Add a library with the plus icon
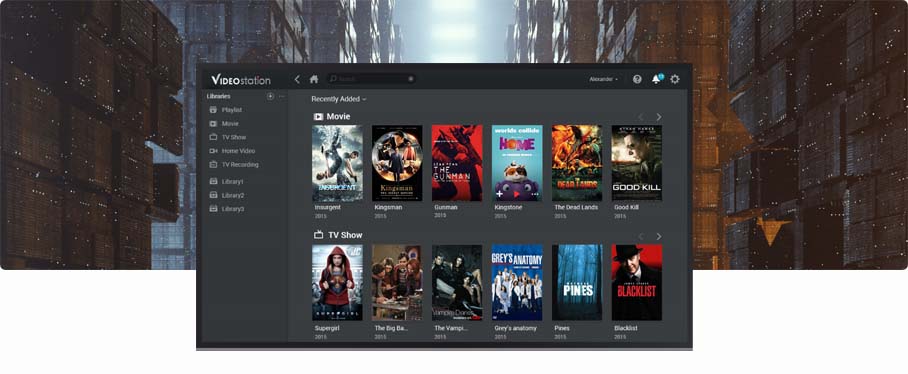 pos(270,96)
